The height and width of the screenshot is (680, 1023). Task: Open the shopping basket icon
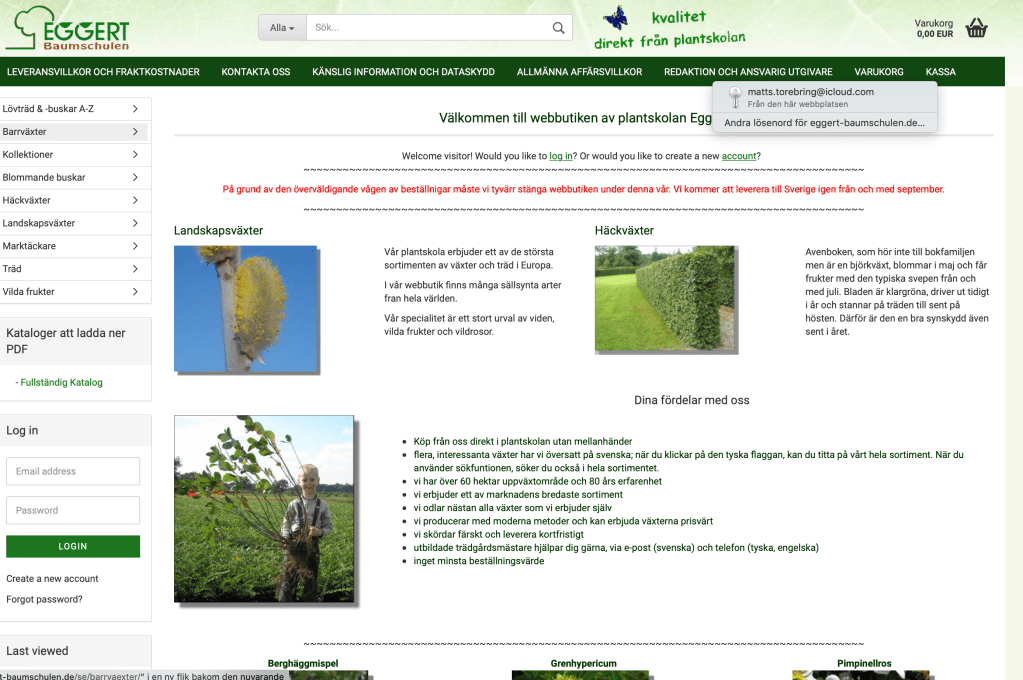976,28
